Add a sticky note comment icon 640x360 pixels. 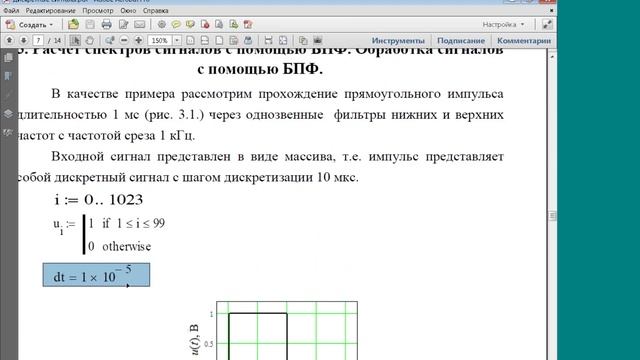click(176, 25)
